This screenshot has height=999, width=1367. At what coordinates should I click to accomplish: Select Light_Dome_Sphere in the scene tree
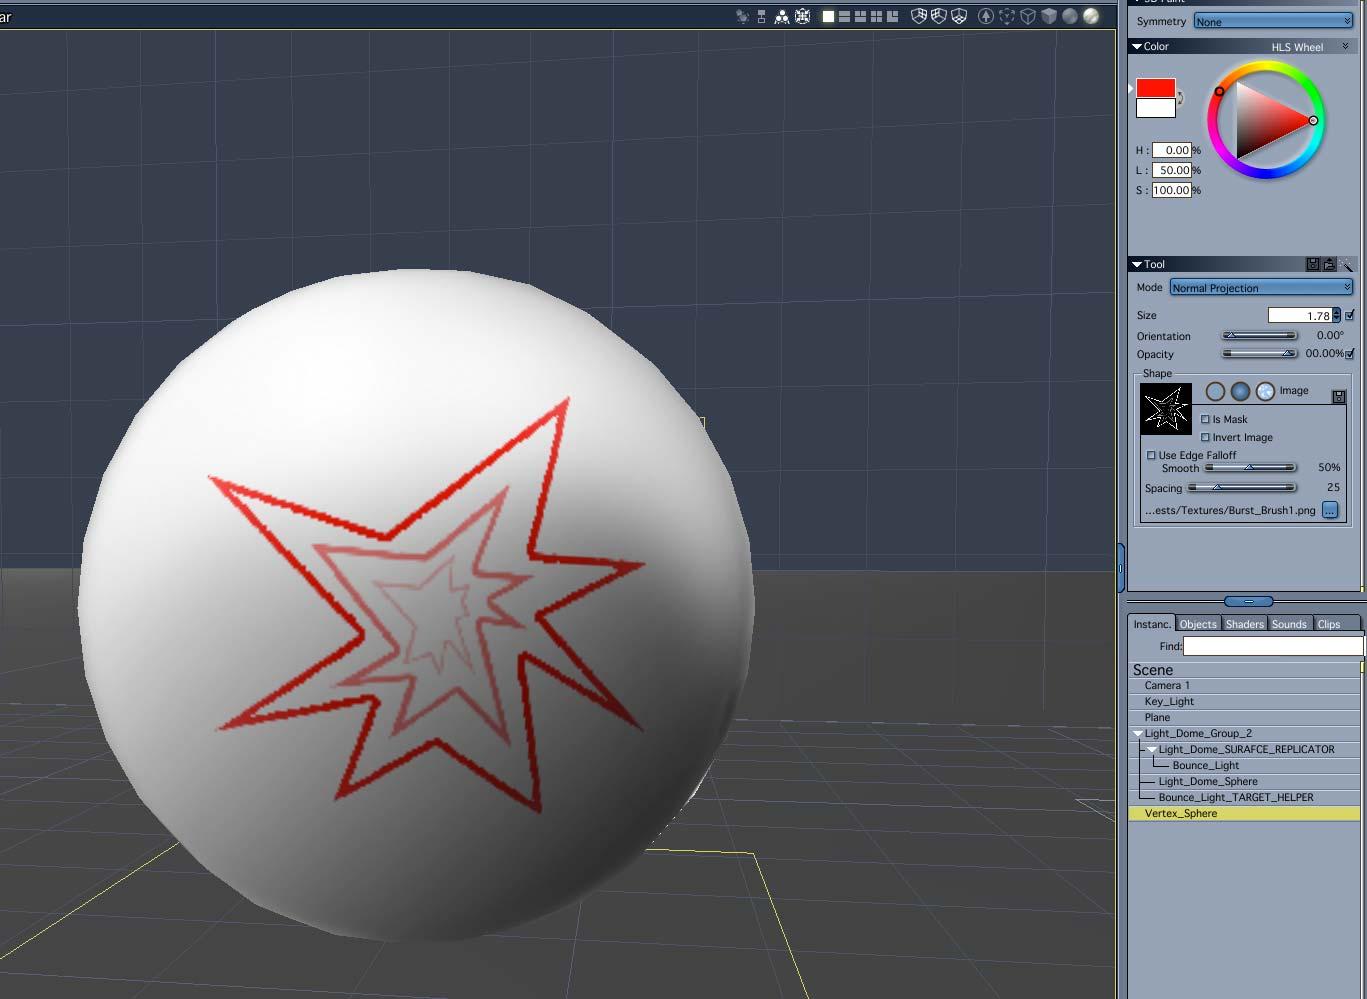point(1208,781)
